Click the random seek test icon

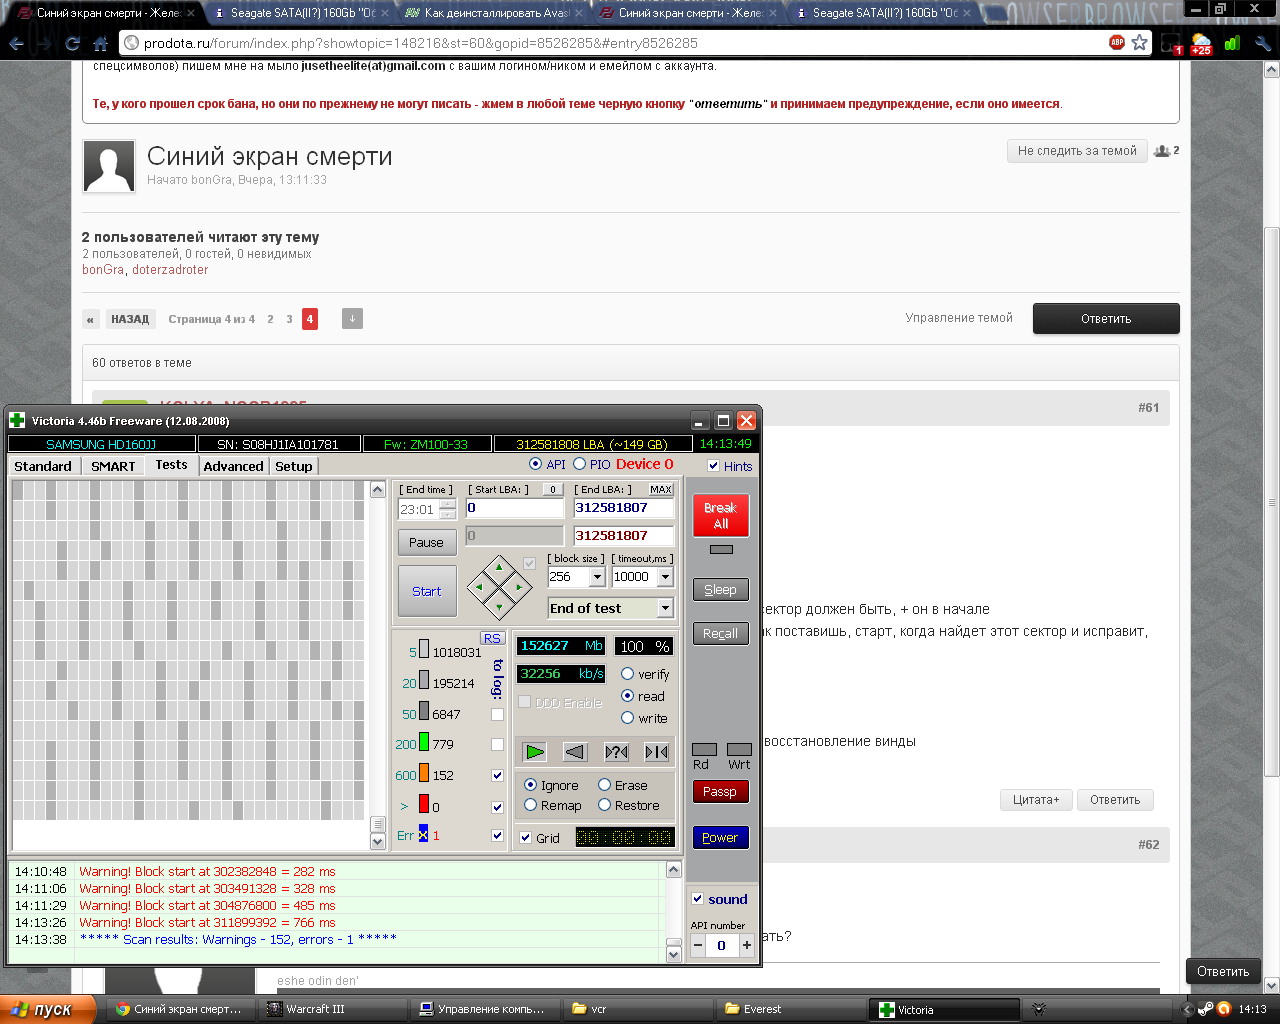click(x=616, y=752)
